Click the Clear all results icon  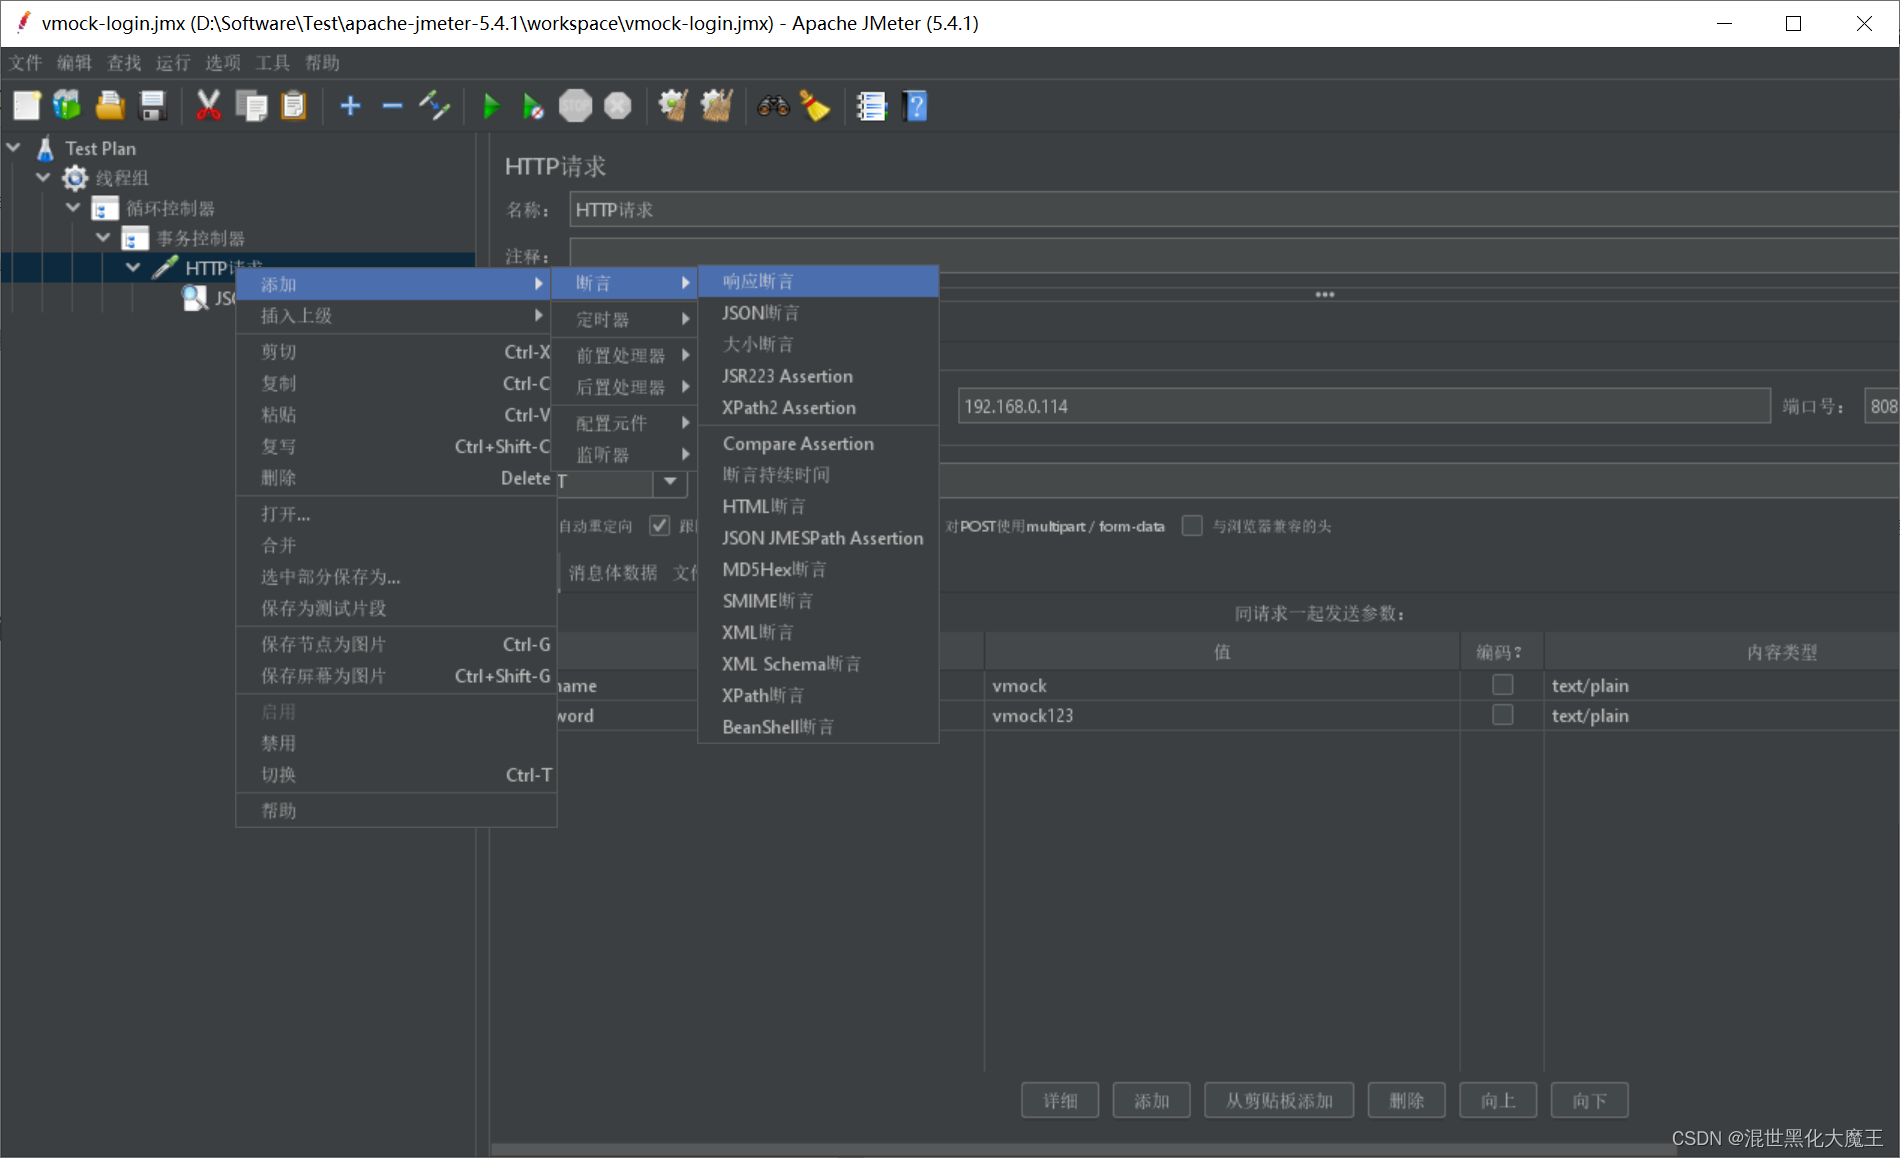716,106
